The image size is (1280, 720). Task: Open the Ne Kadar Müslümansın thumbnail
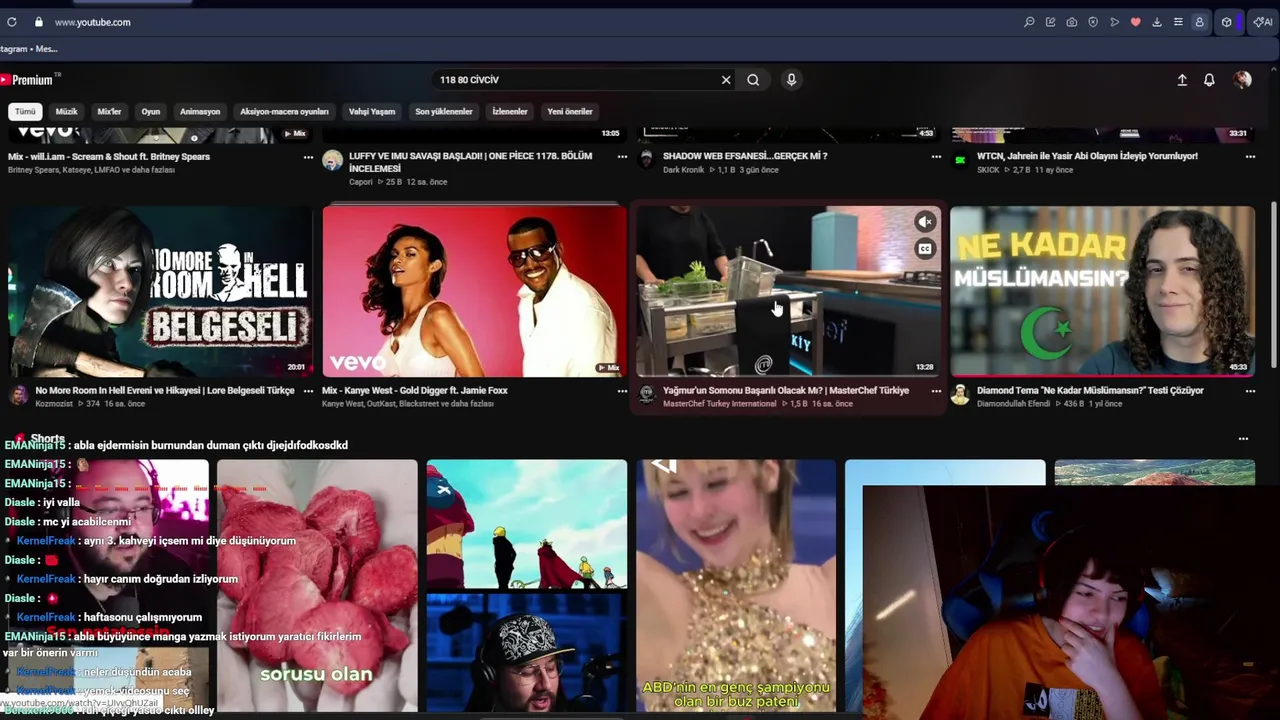pos(1102,291)
